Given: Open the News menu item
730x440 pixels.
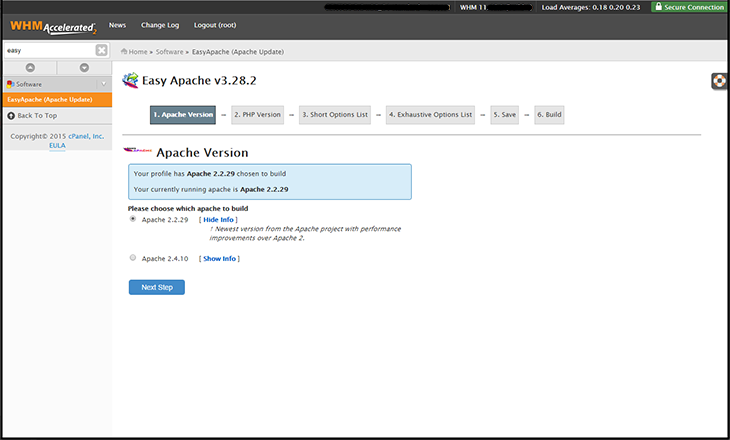Looking at the screenshot, I should 117,25.
